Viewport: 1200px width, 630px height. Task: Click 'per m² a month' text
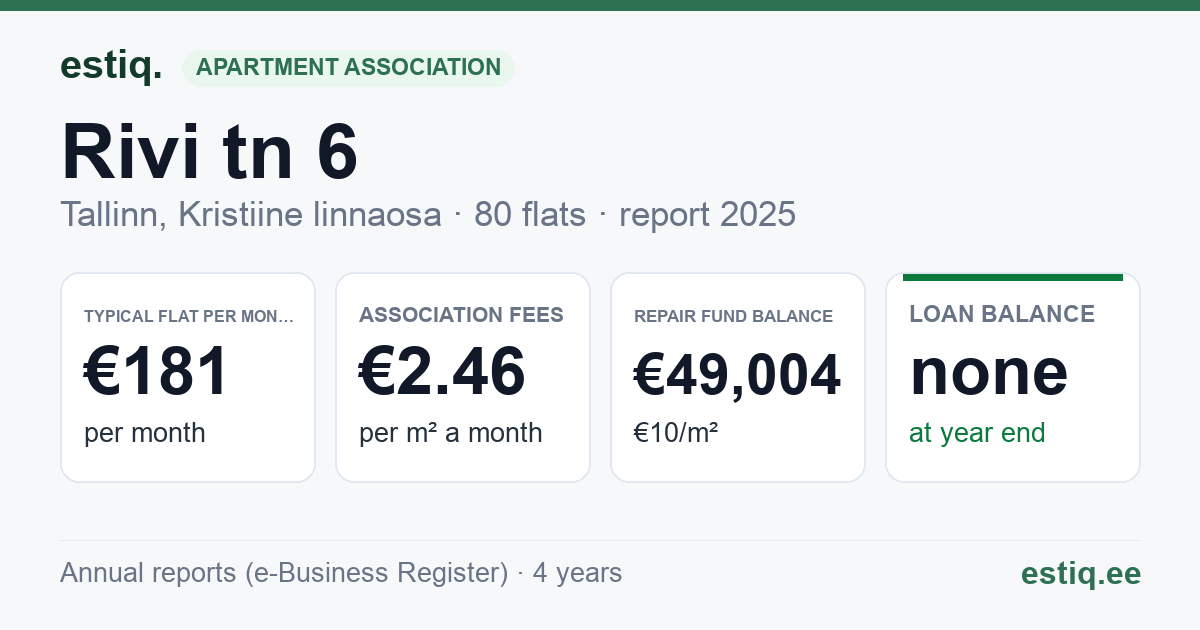451,433
